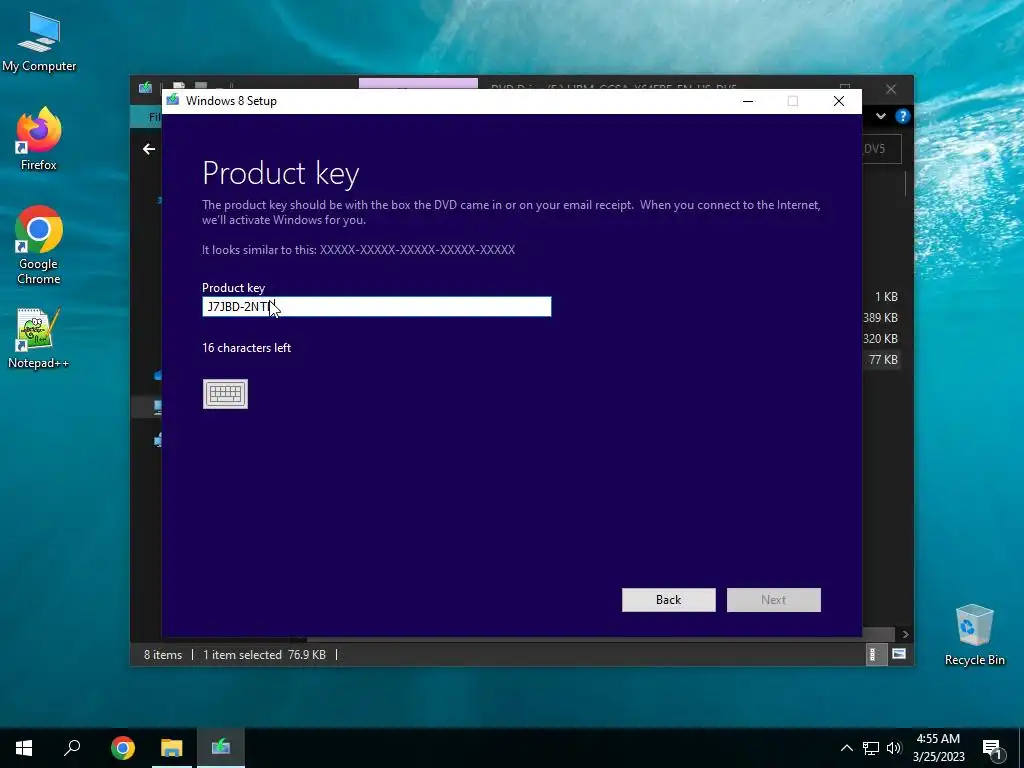Screen dimensions: 1024x768
Task: Select the 389 KB file row in Explorer
Action: [881, 317]
